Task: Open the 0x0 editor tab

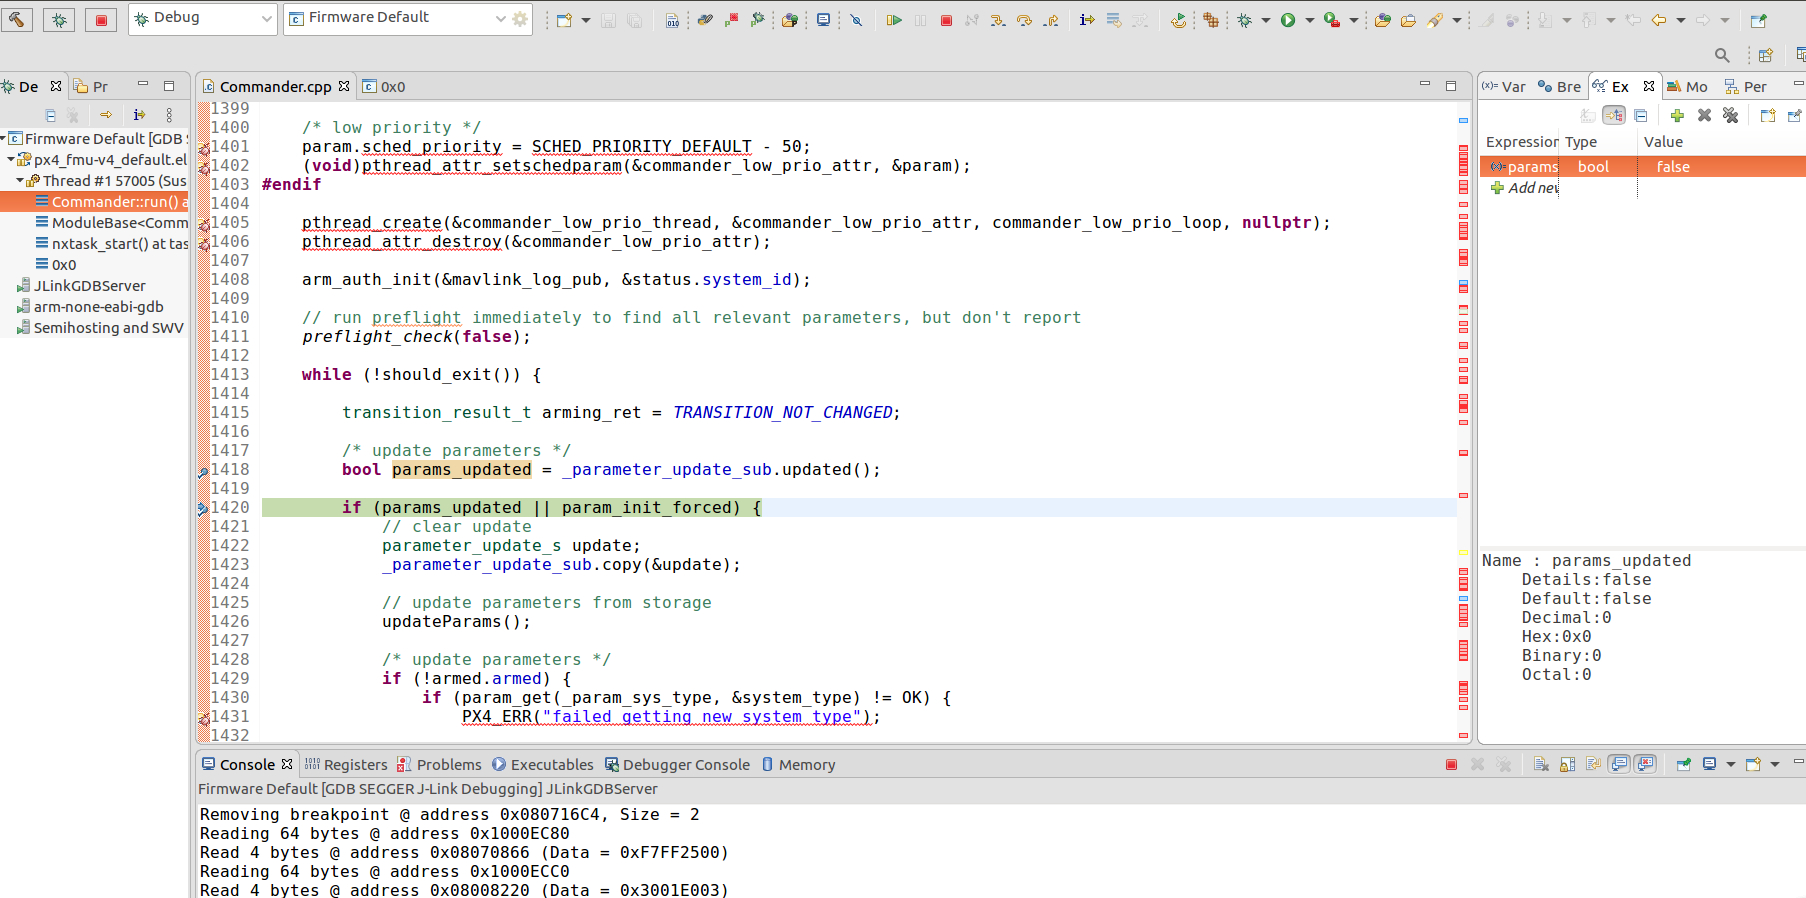Action: 384,87
